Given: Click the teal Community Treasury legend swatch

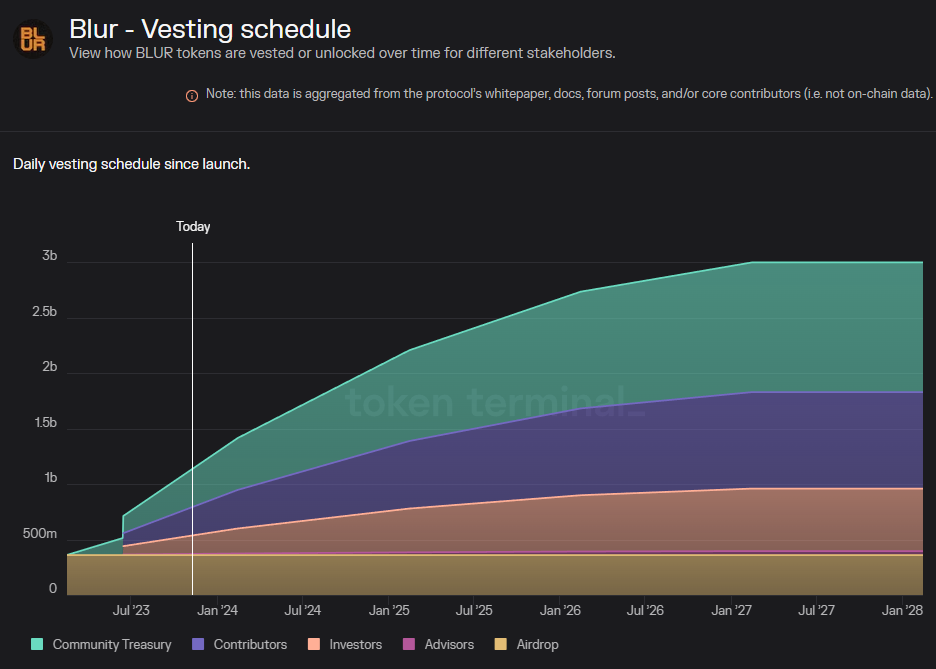Looking at the screenshot, I should pyautogui.click(x=38, y=645).
